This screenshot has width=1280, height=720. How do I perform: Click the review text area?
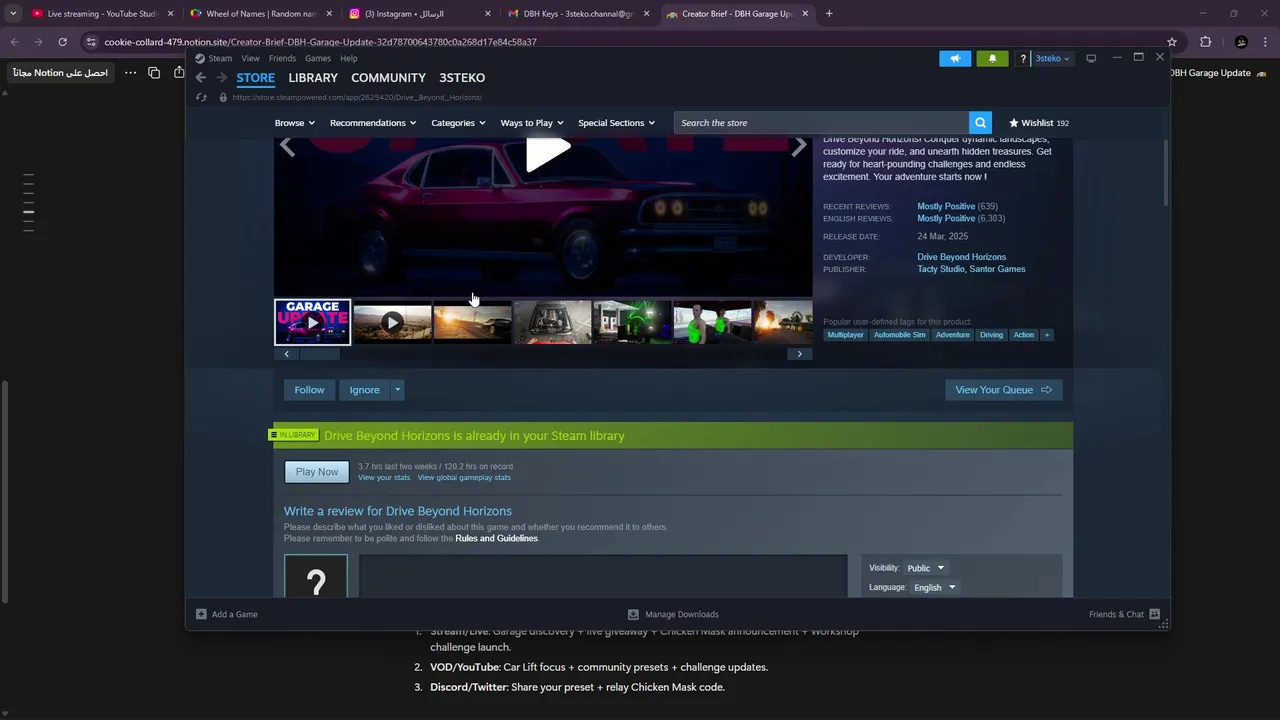603,577
